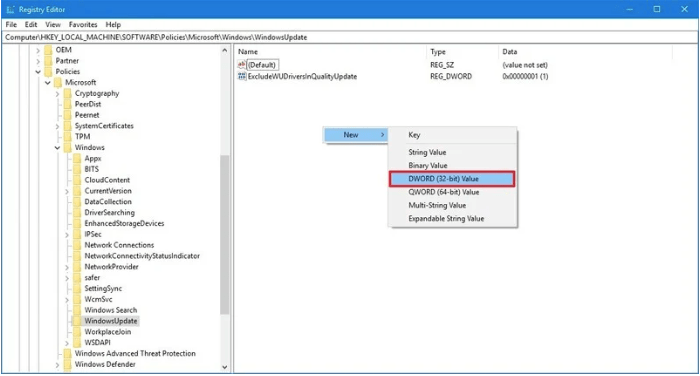Expand the SystemCertificates key
Viewport: 700px width, 376px height.
[57, 126]
